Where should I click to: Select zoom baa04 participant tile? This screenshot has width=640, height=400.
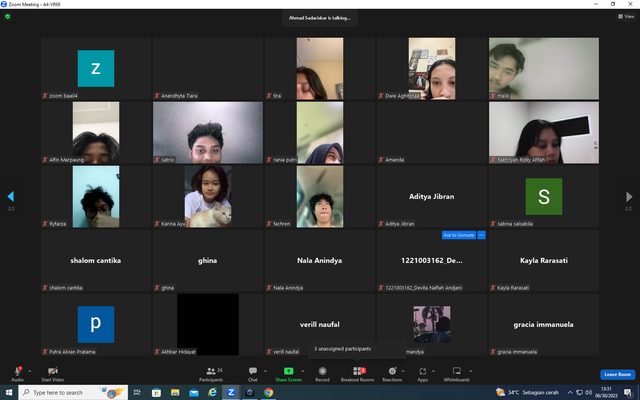[96, 69]
